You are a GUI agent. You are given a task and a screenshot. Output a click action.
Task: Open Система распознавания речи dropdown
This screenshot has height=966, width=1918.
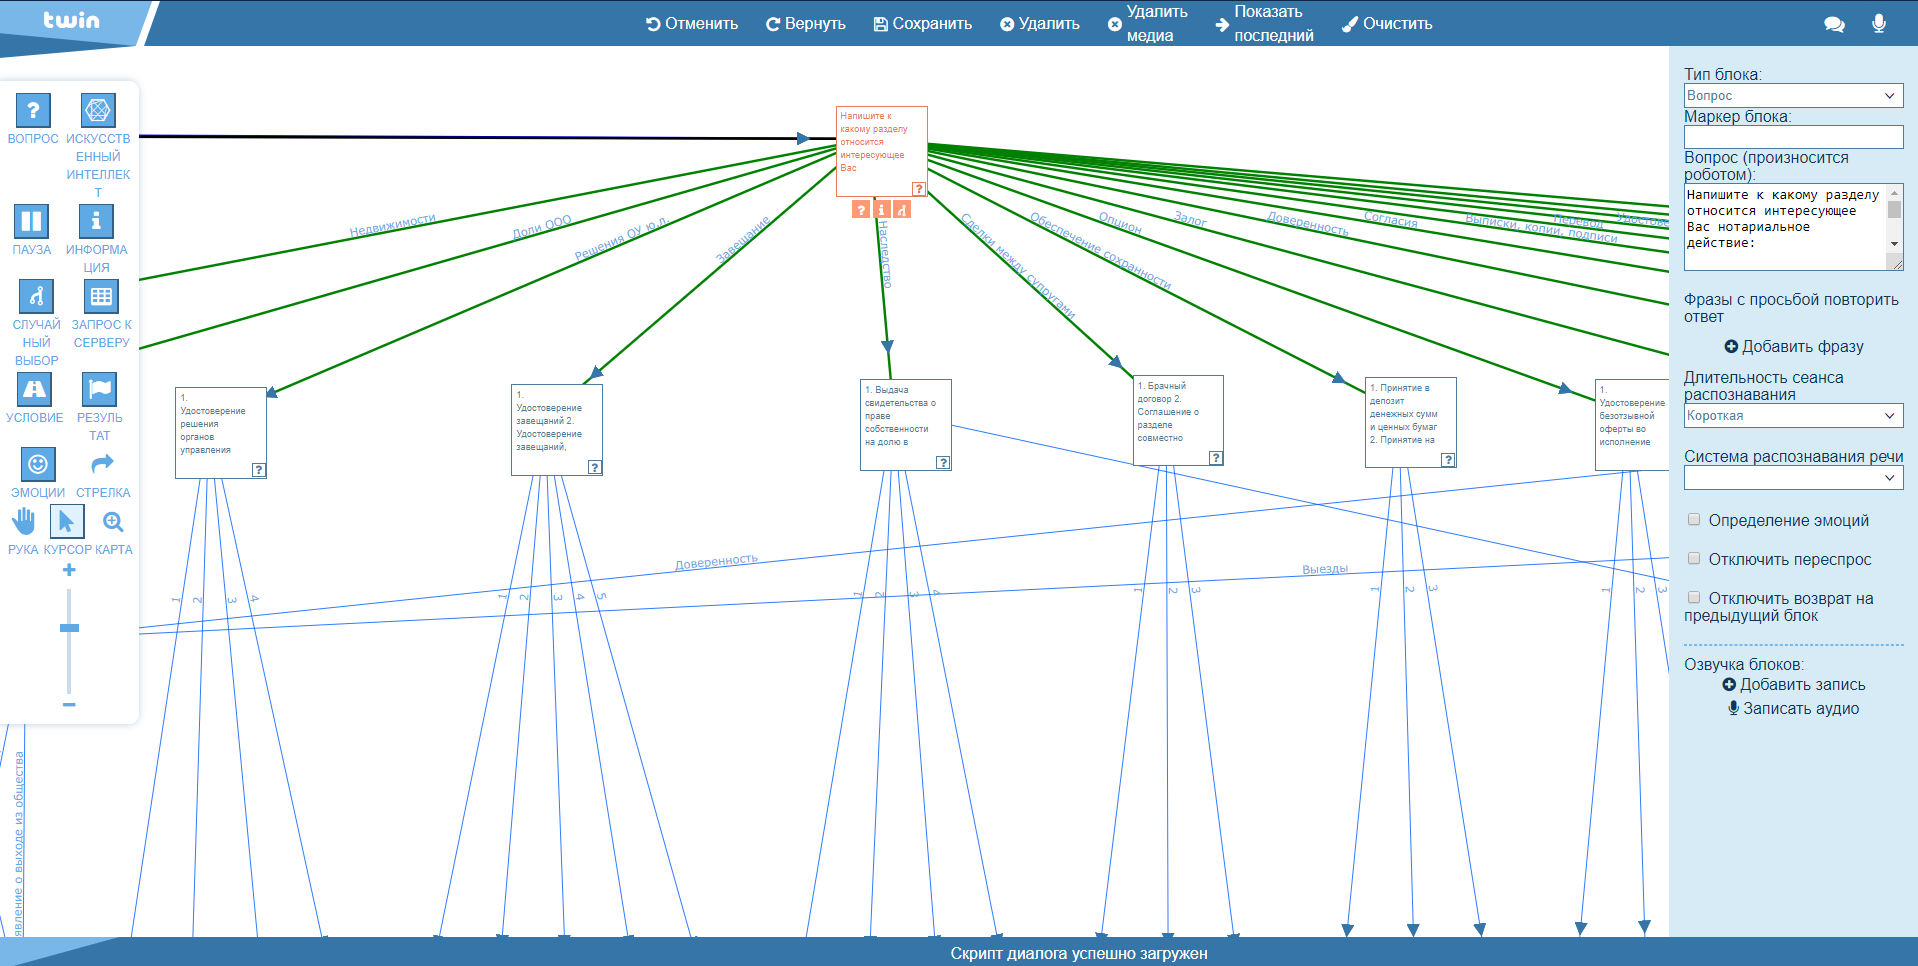[x=1792, y=478]
